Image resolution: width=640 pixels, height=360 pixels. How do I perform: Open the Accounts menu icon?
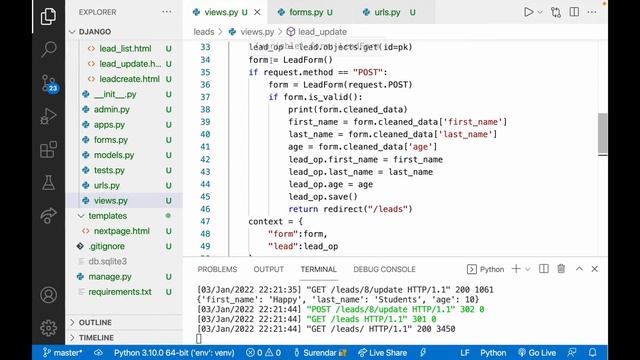click(x=48, y=295)
